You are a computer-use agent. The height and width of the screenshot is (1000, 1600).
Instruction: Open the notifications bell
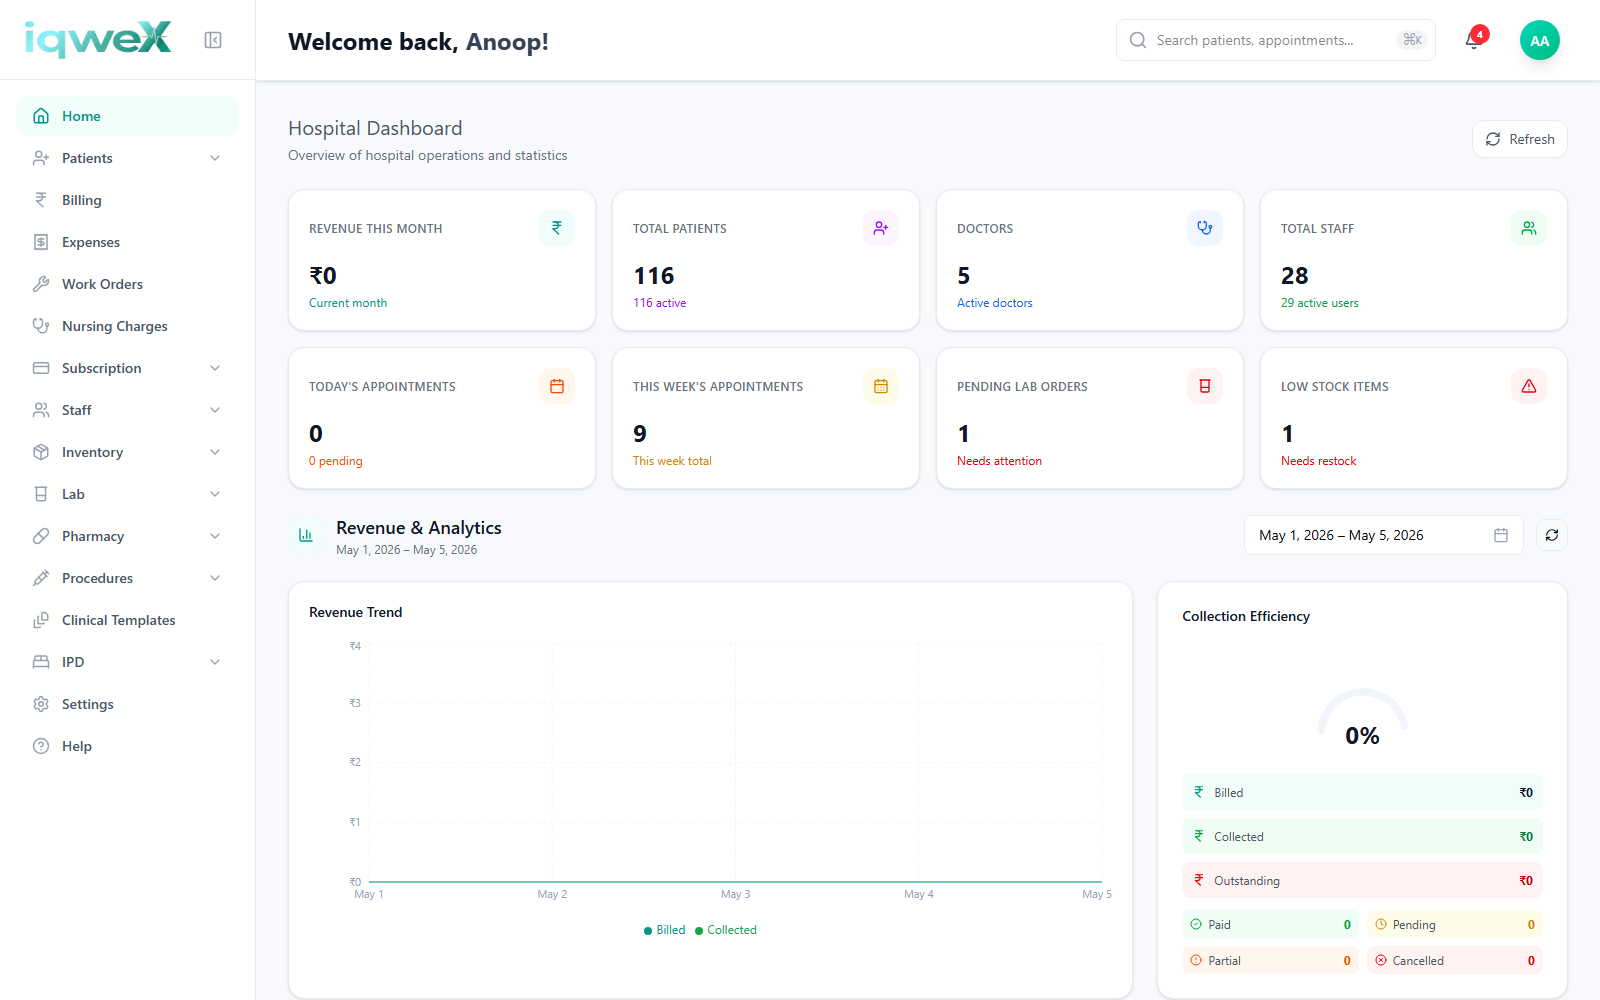tap(1473, 40)
